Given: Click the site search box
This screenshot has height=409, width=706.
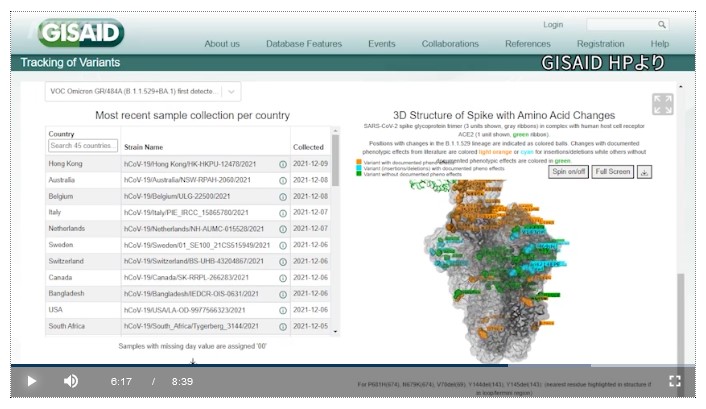Looking at the screenshot, I should coord(621,24).
